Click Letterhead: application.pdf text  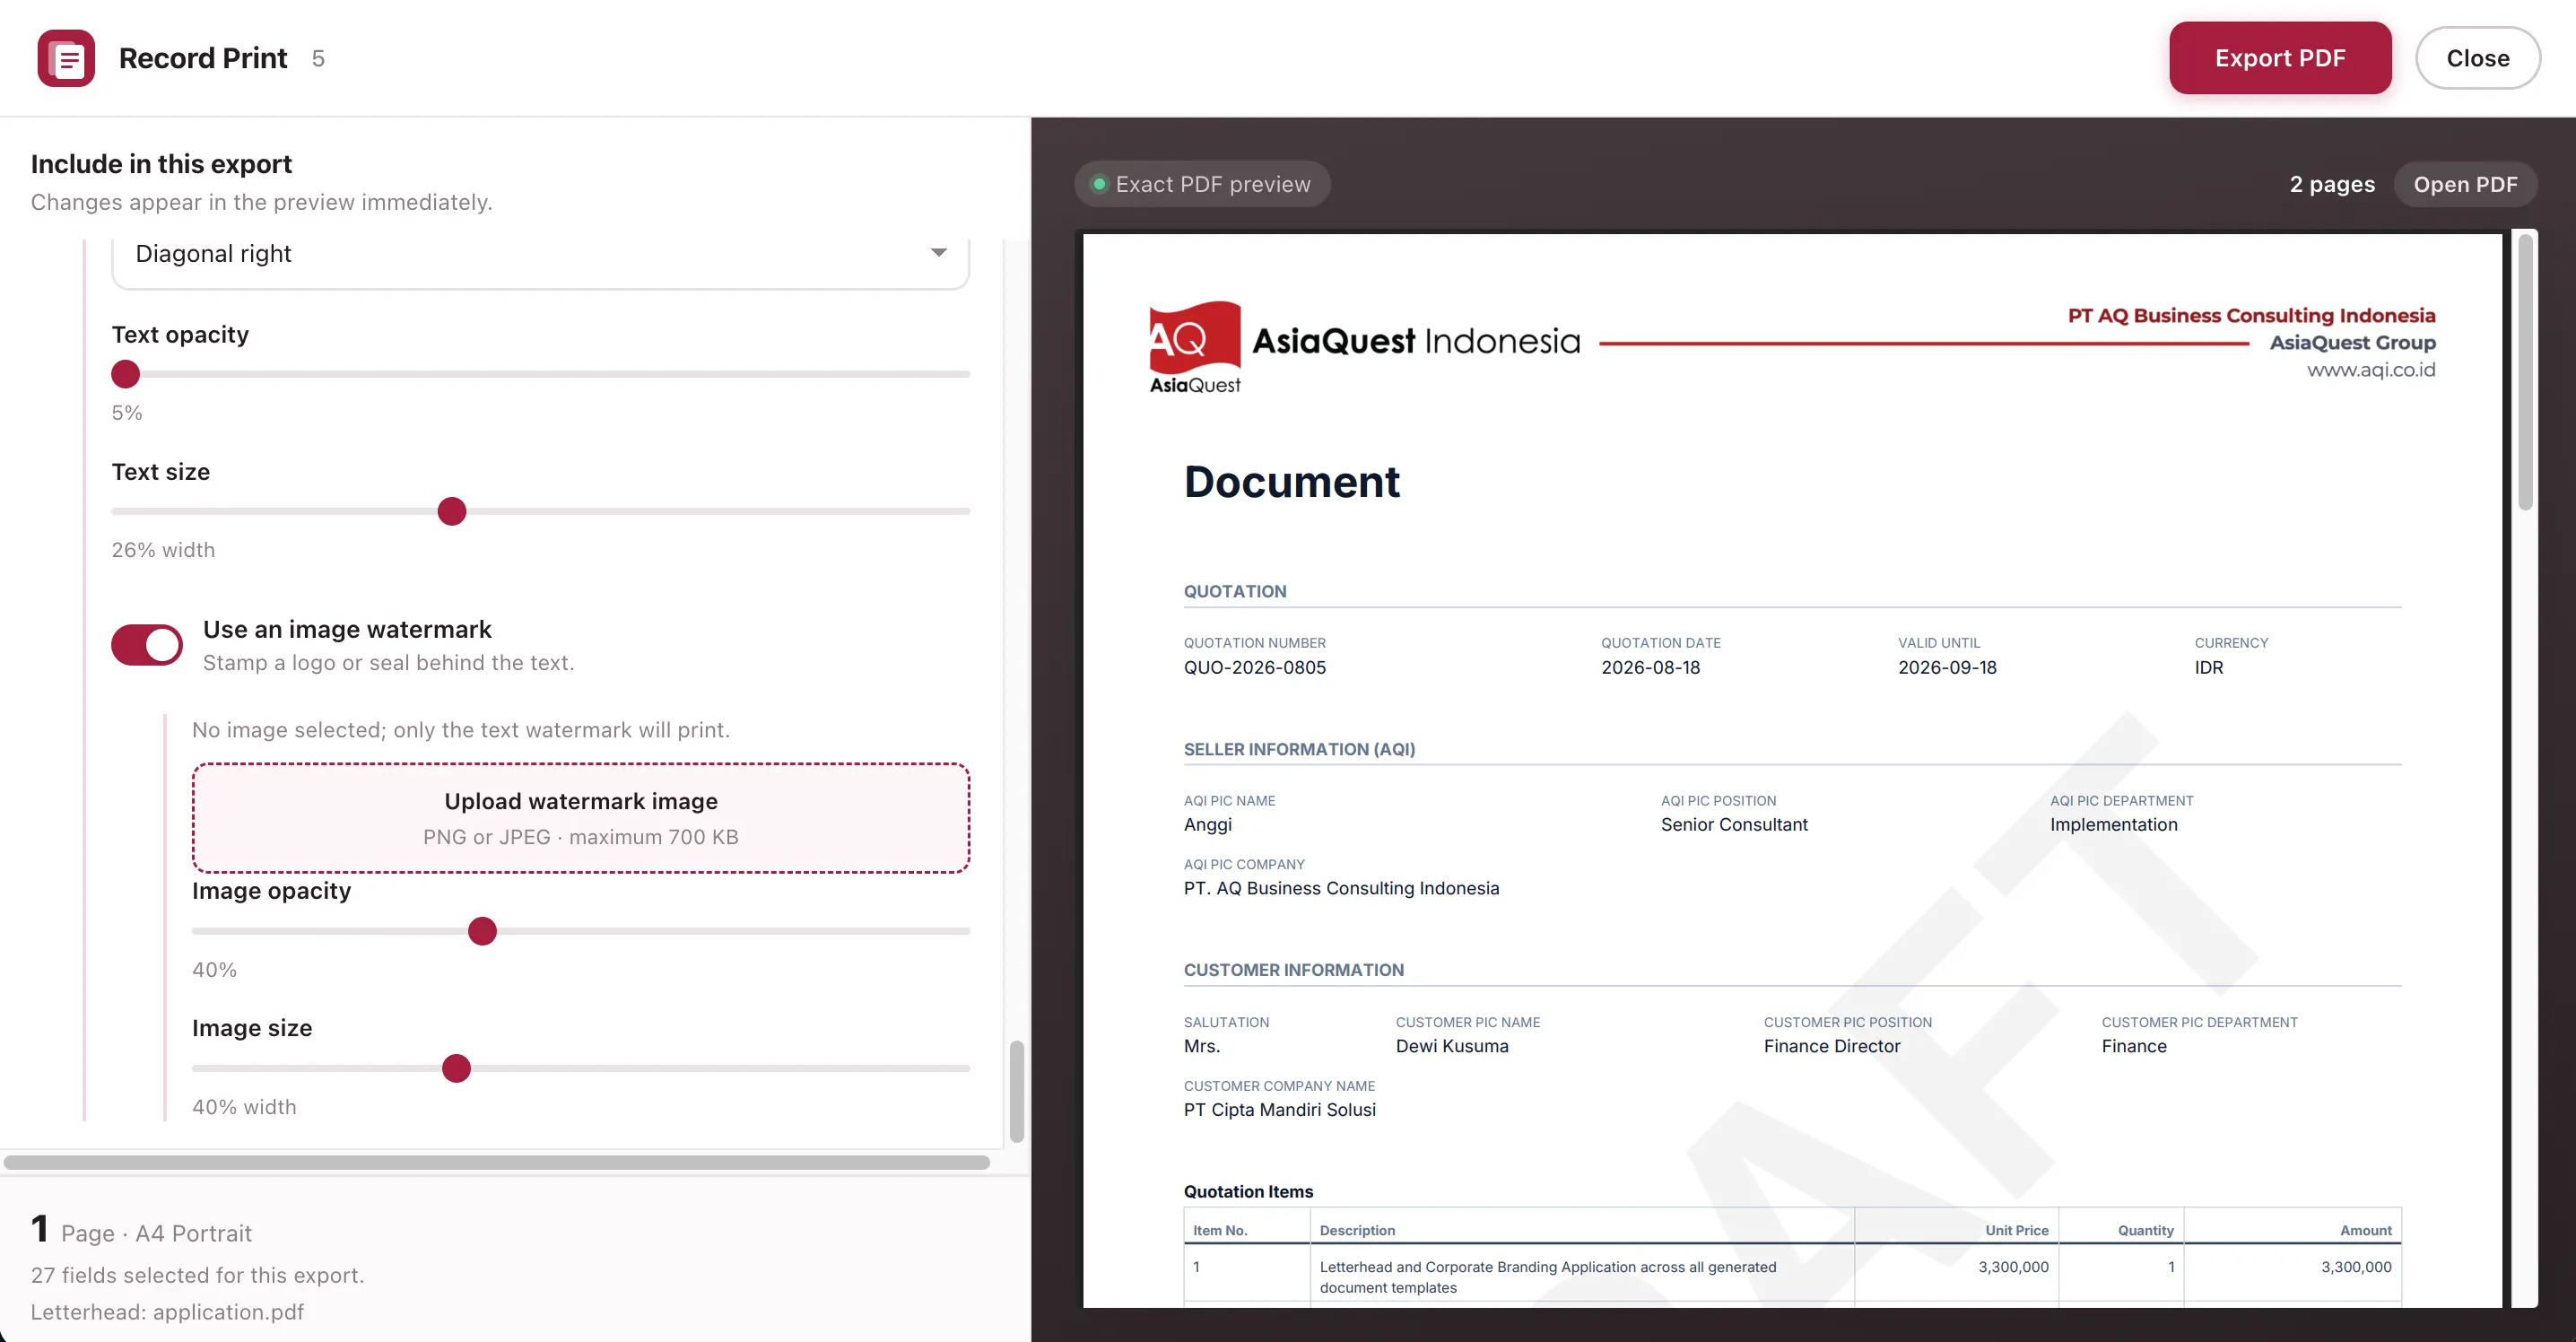point(167,1312)
